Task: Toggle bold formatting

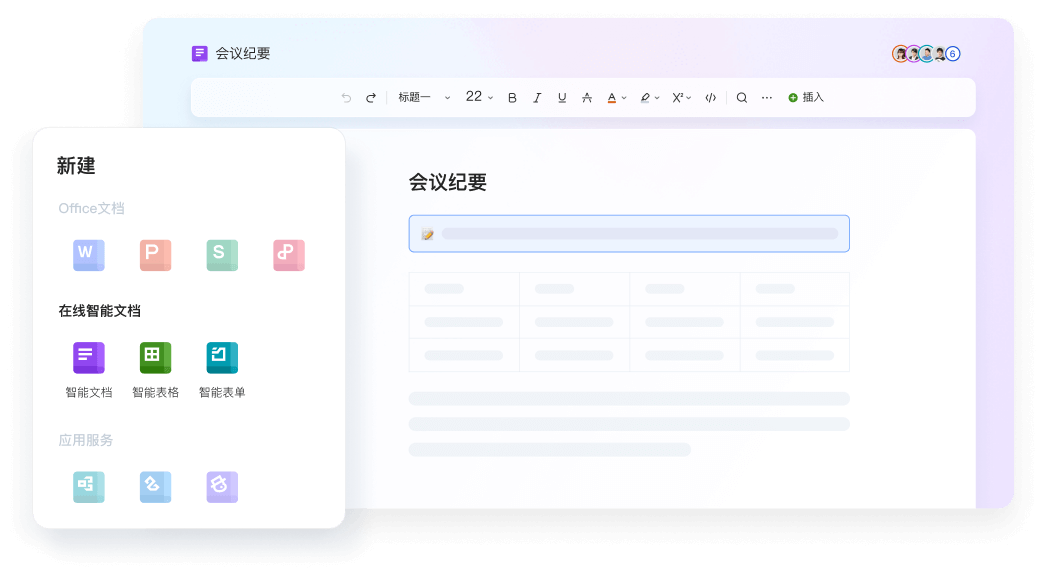Action: click(512, 98)
